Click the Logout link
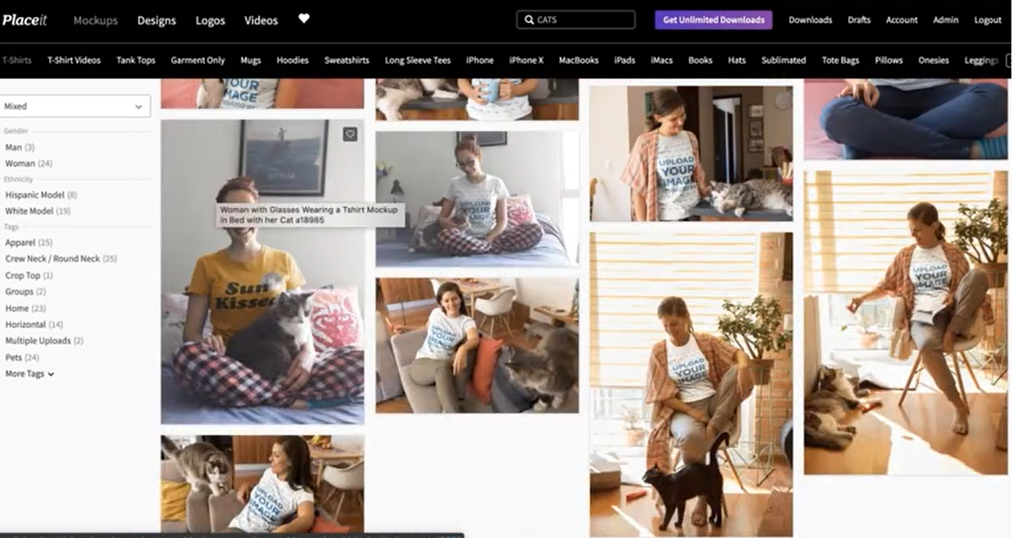Image resolution: width=1024 pixels, height=538 pixels. (987, 20)
